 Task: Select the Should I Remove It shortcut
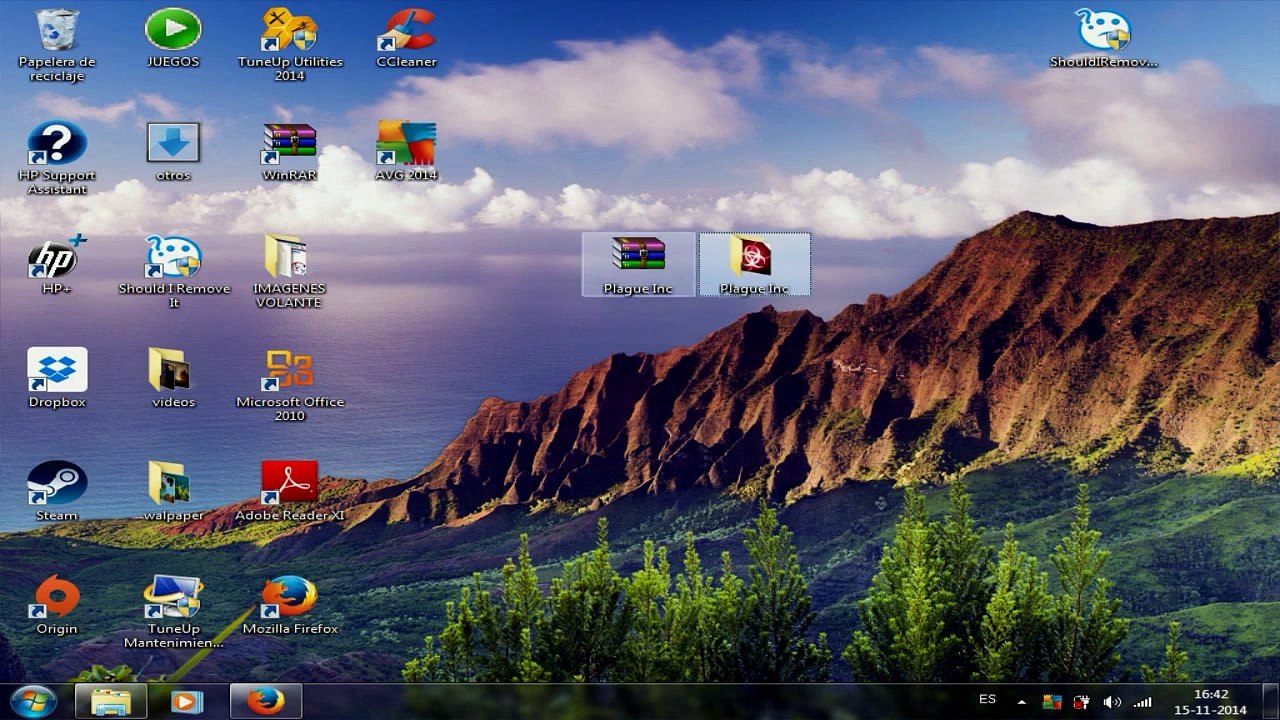[174, 272]
